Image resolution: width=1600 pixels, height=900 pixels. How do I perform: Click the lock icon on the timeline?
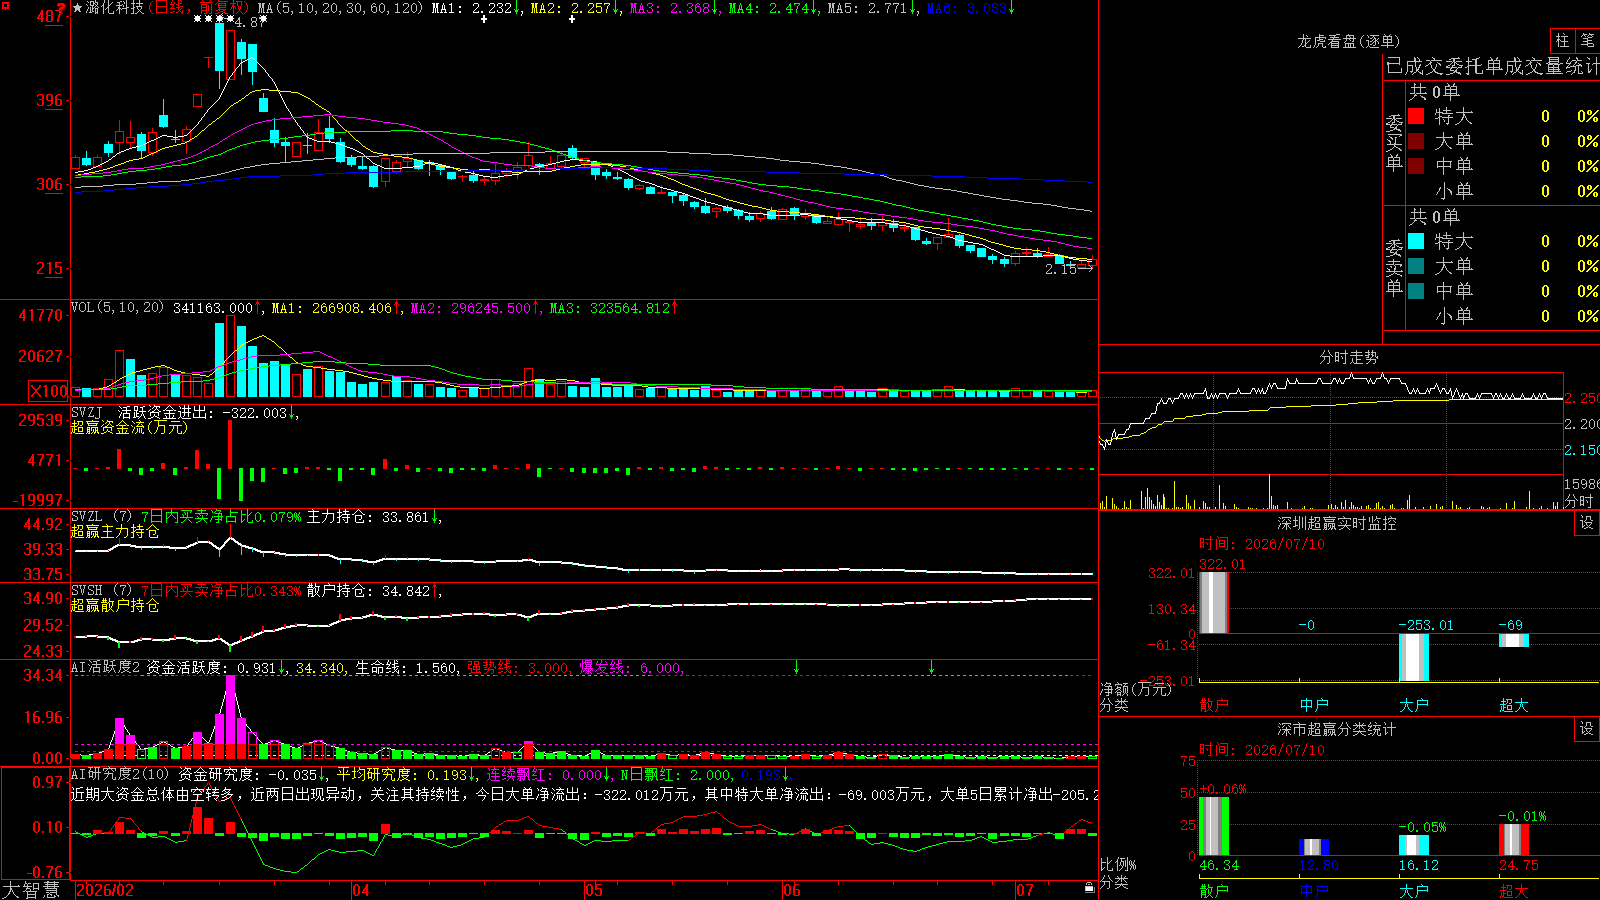(1089, 888)
